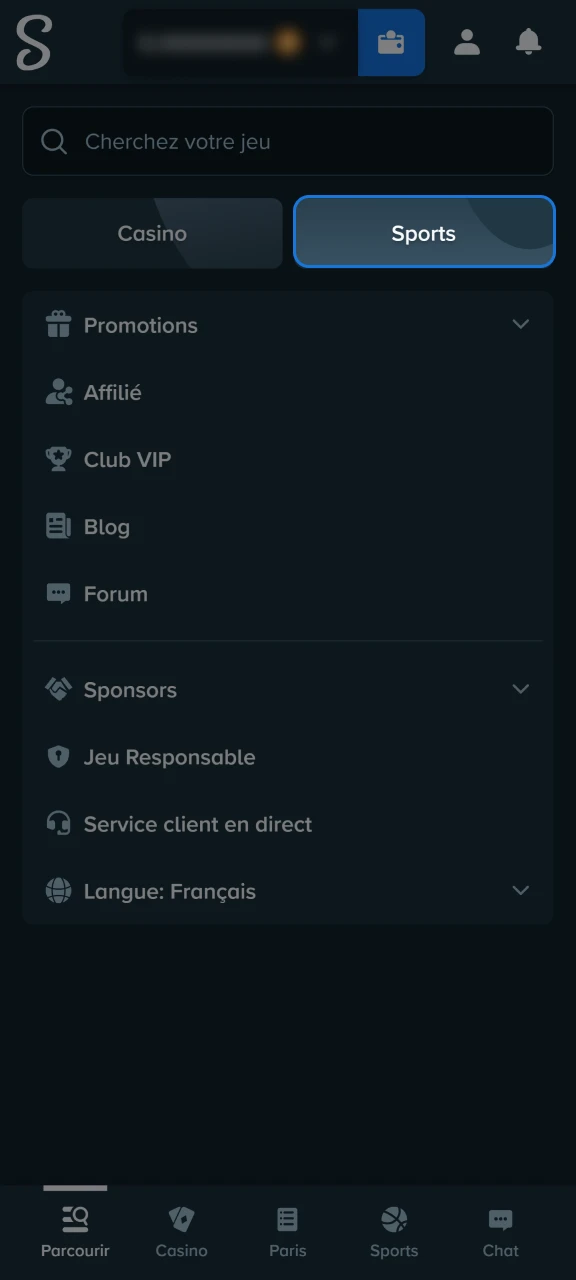Screen dimensions: 576x1280
Task: Start Service client en direct
Action: coord(197,824)
